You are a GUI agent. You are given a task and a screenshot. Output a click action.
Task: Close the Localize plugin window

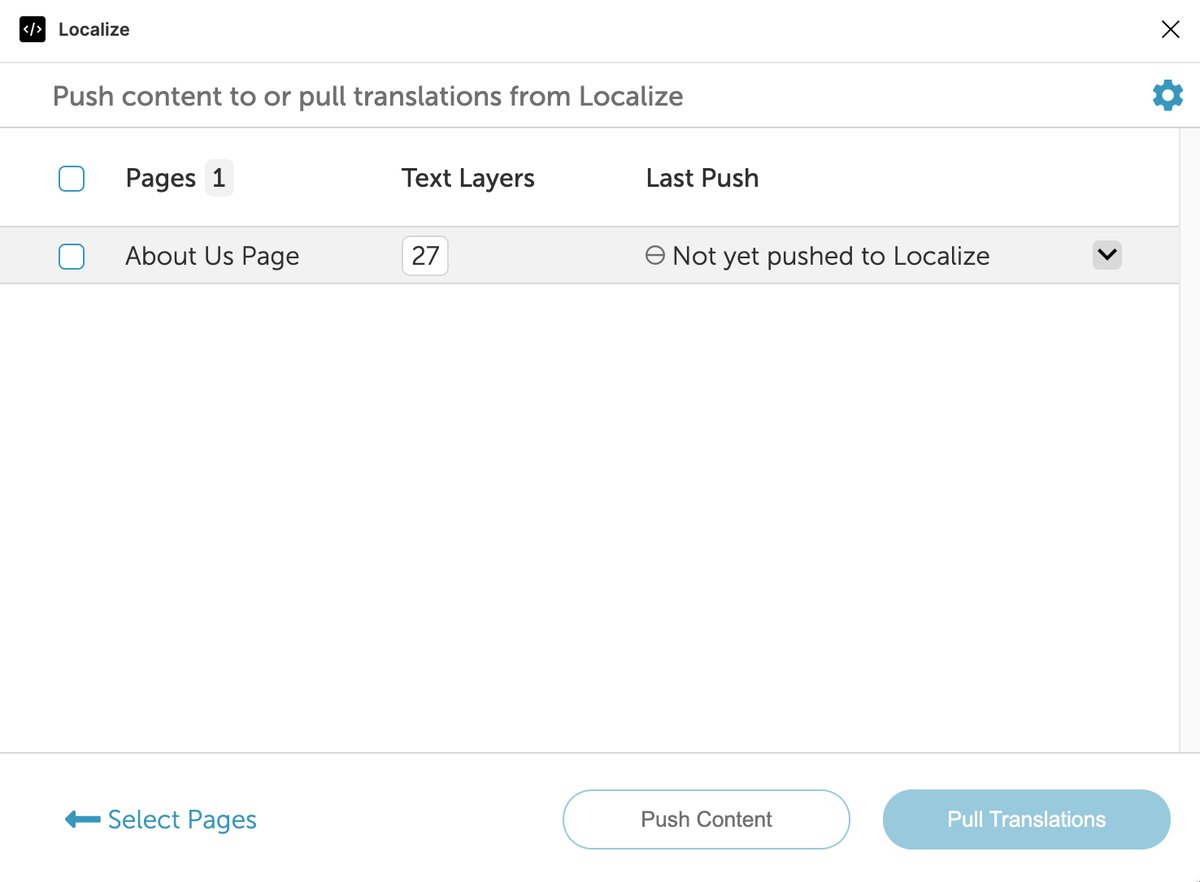click(x=1170, y=30)
